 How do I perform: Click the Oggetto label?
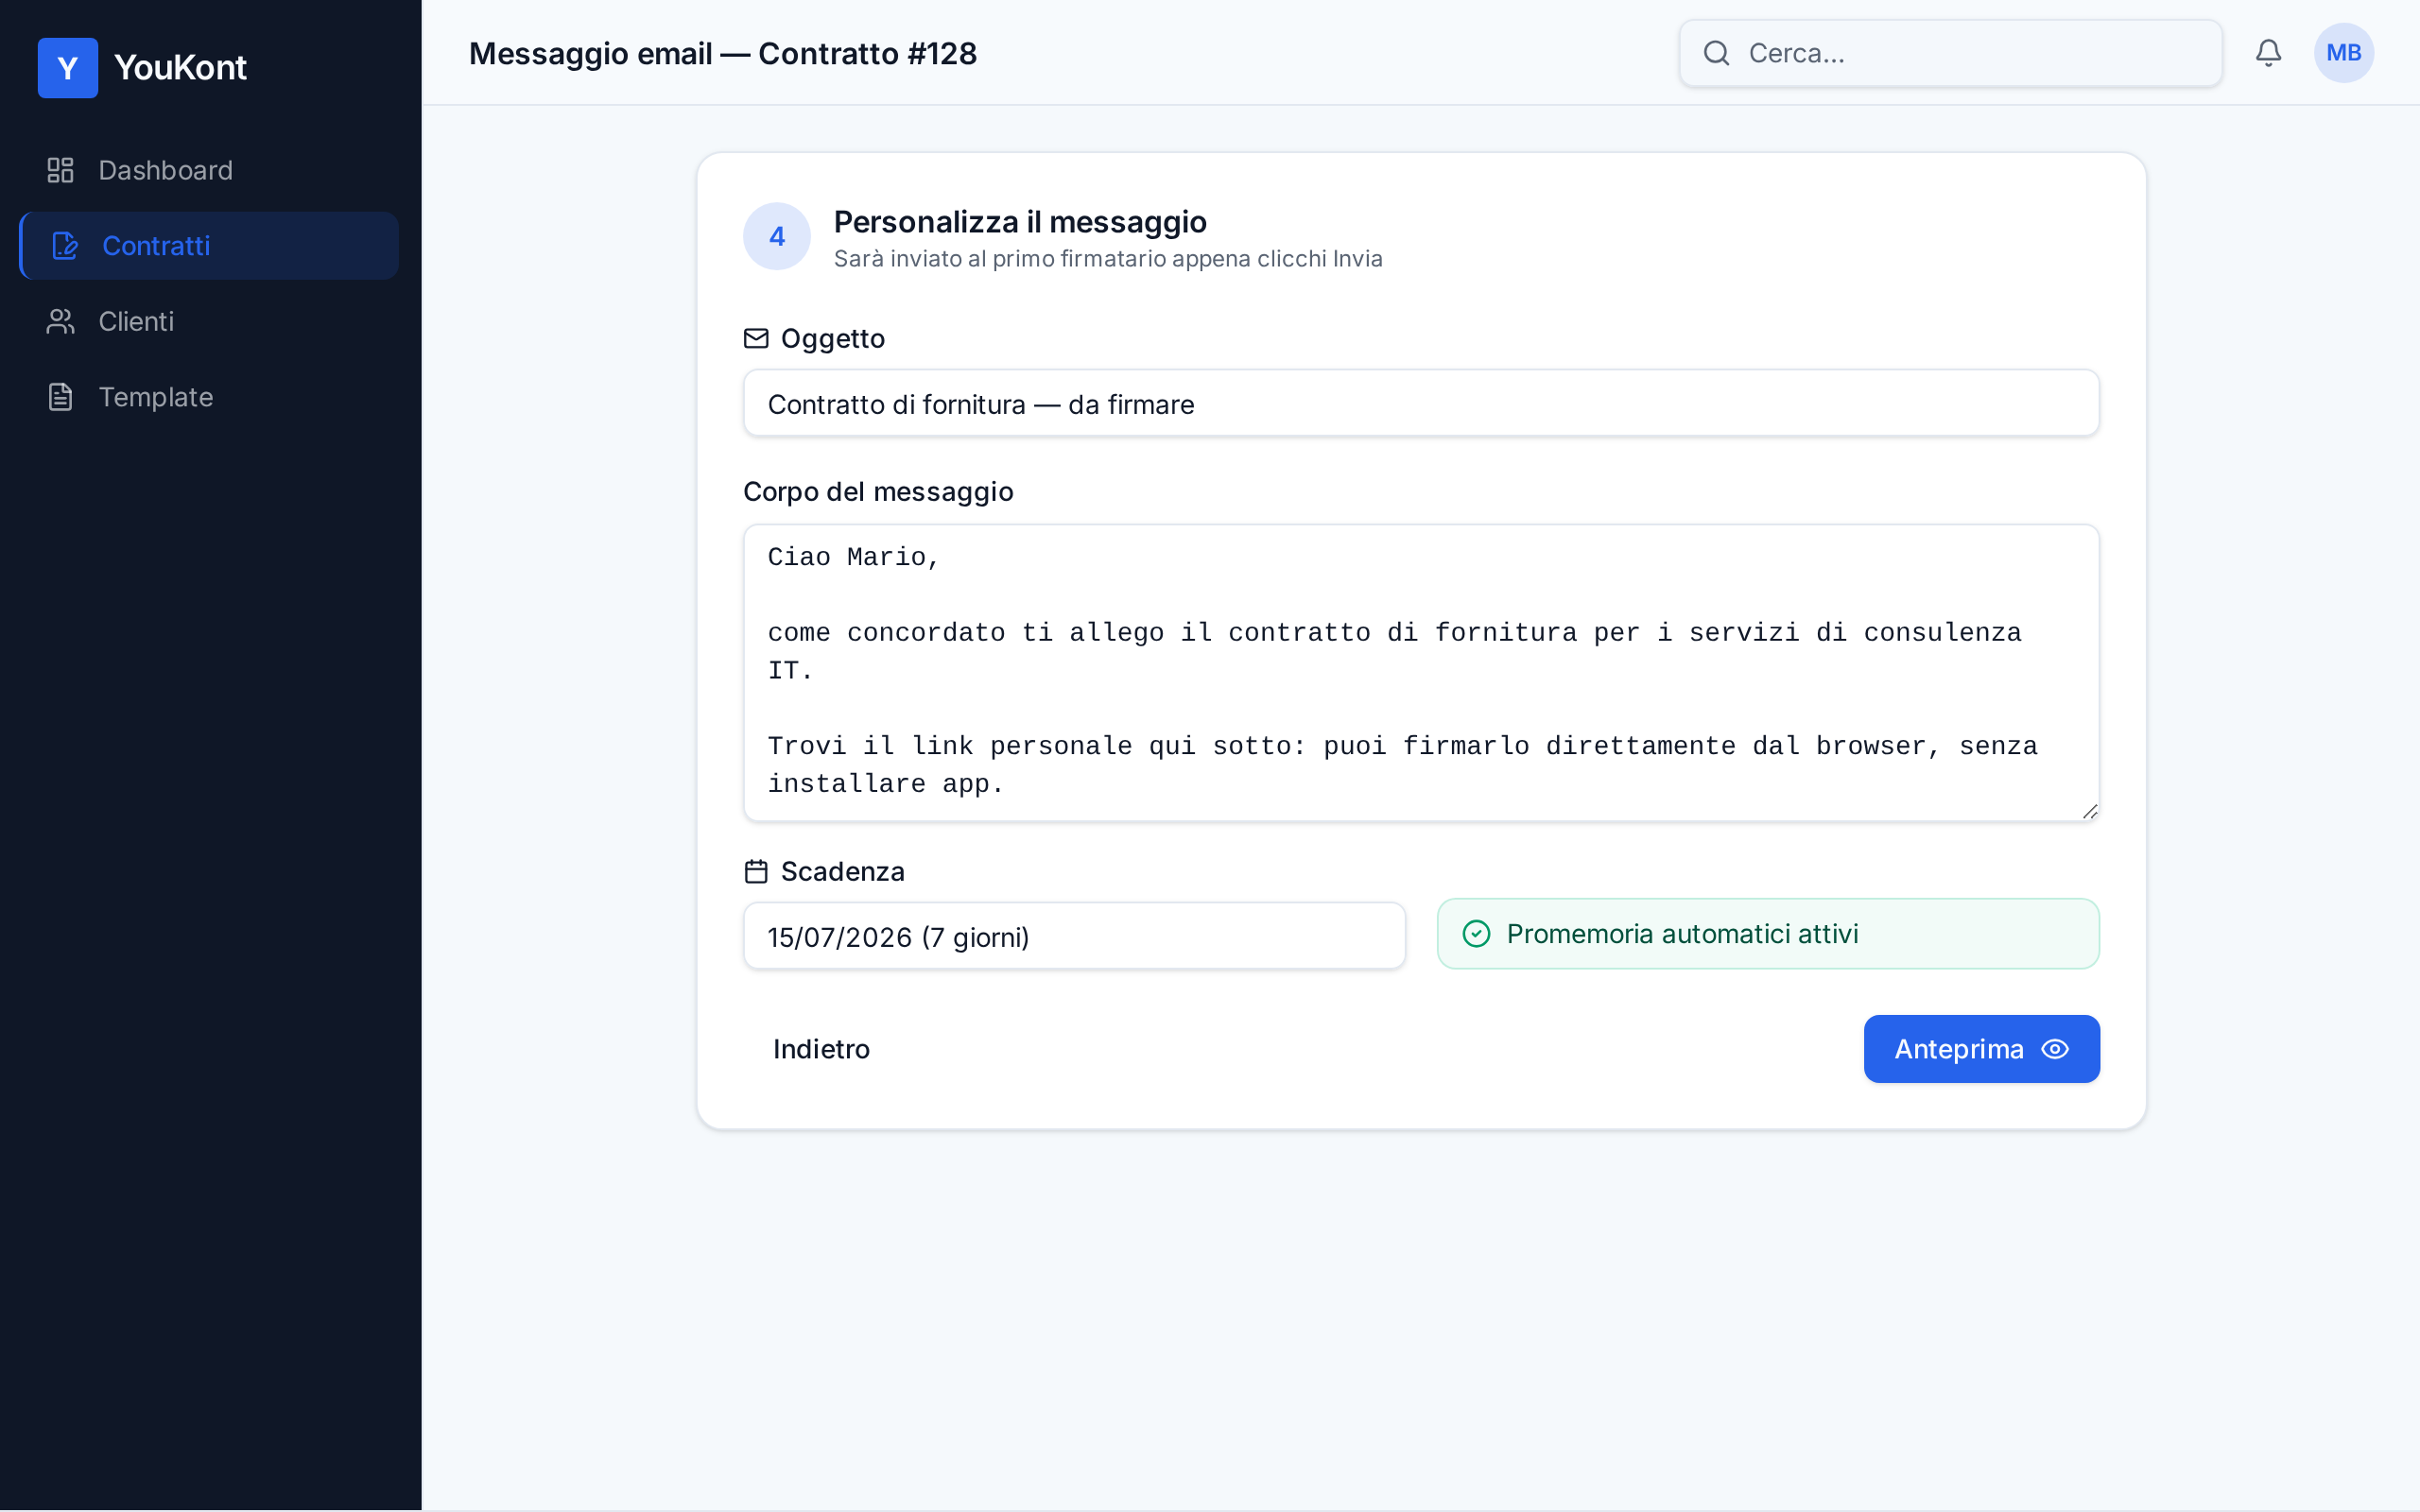[832, 339]
